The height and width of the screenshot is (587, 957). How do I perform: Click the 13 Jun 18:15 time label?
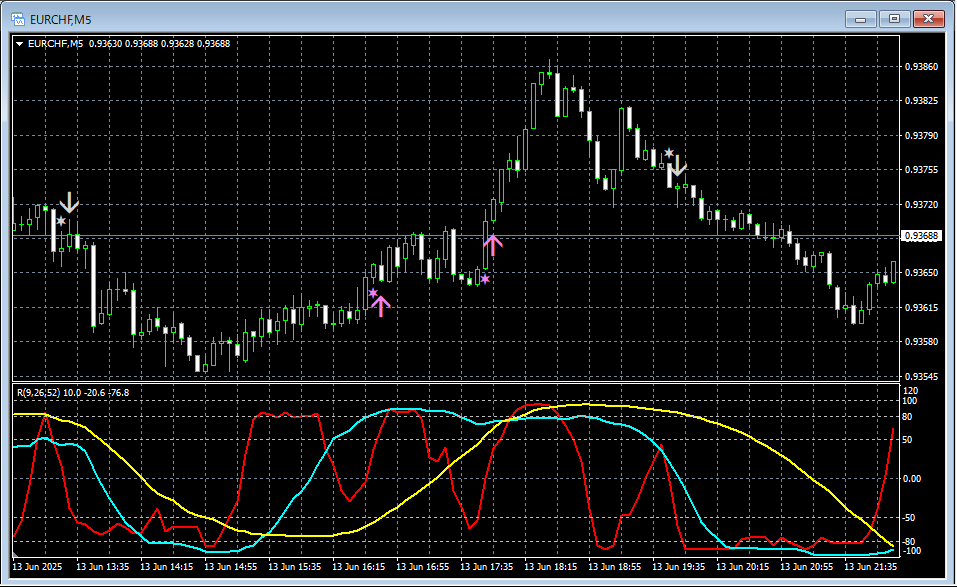point(551,567)
